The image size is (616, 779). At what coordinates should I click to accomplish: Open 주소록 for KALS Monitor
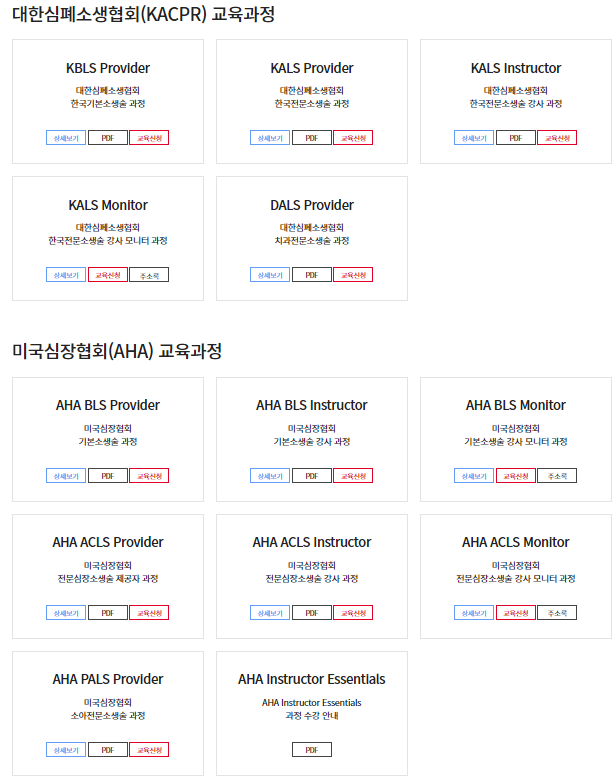tap(149, 275)
